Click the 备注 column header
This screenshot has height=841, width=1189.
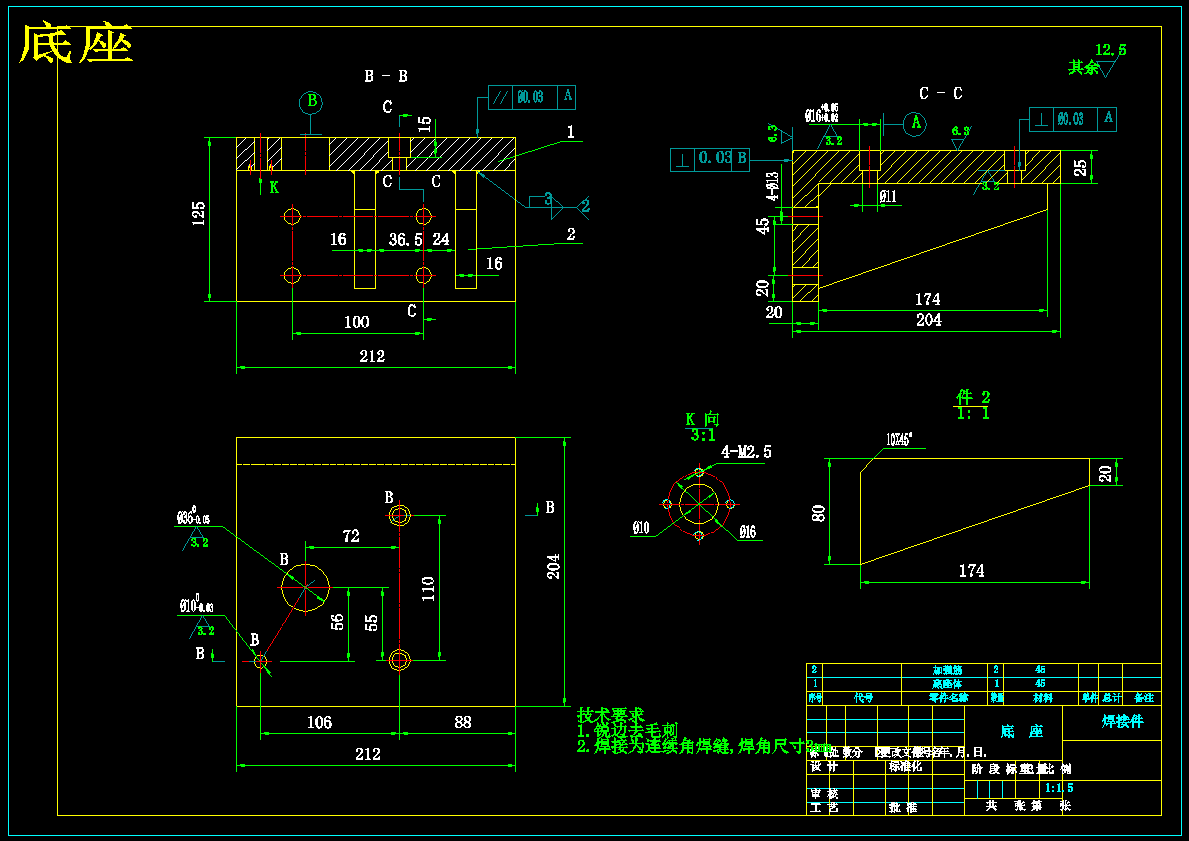click(x=1144, y=698)
